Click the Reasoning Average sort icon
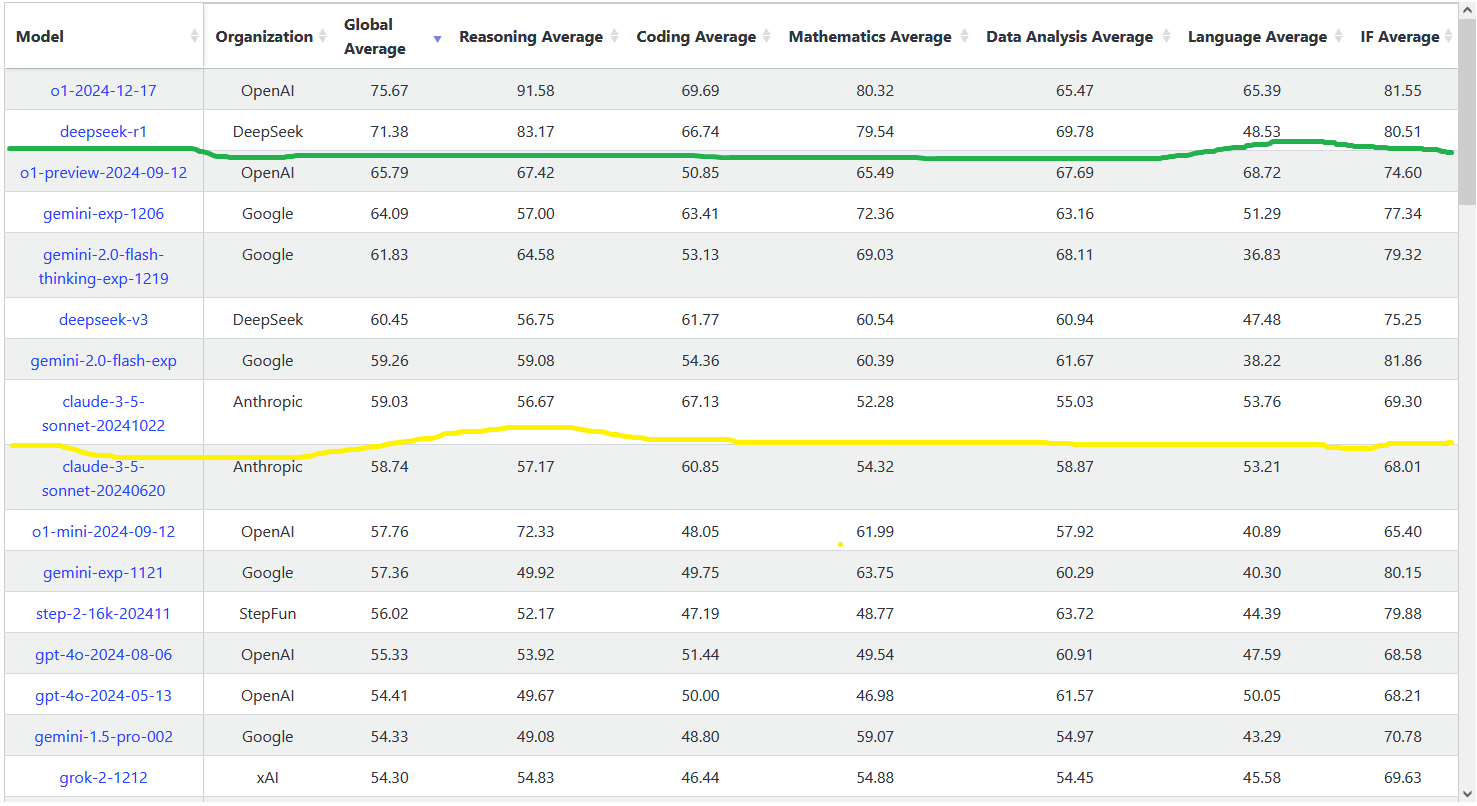This screenshot has width=1477, height=806. (x=613, y=37)
